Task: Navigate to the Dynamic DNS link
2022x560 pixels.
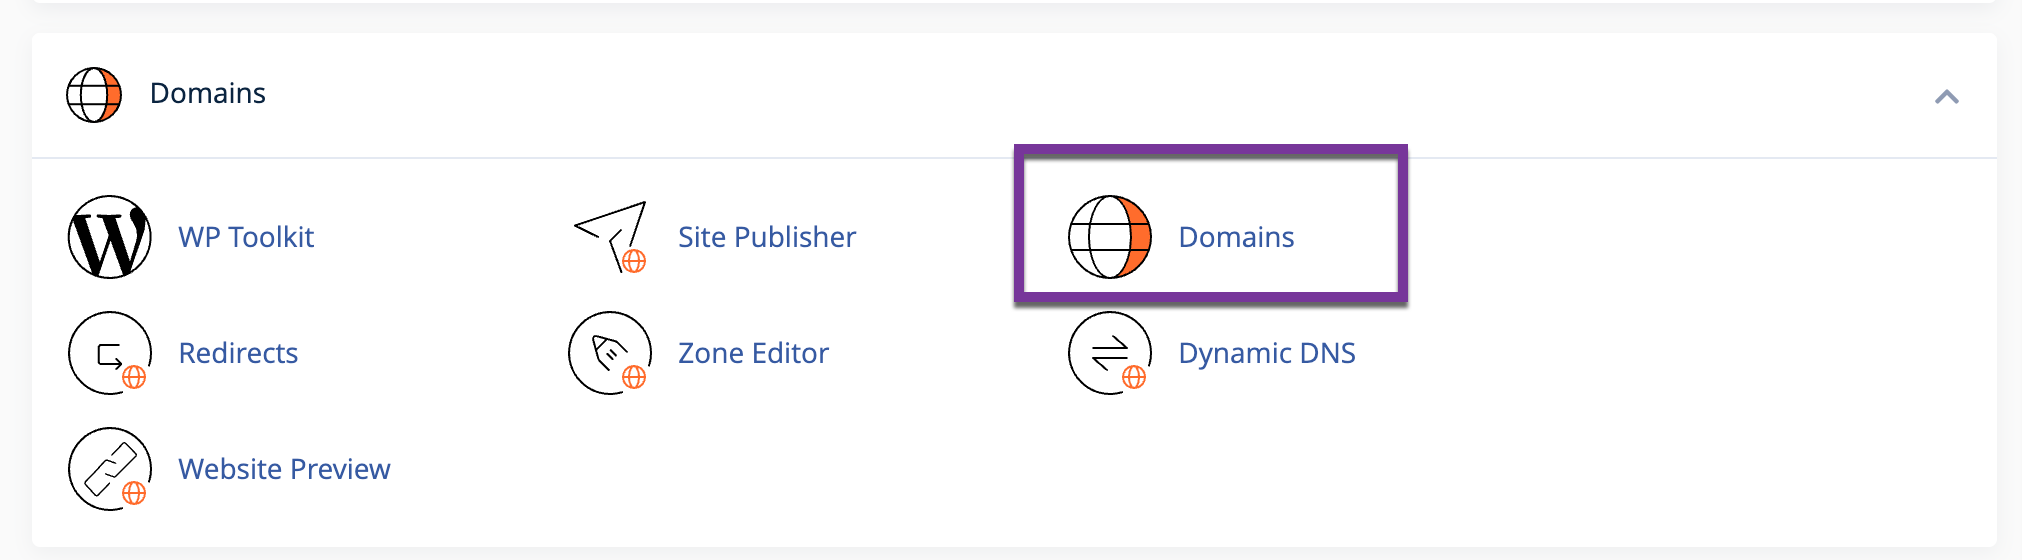Action: point(1266,353)
